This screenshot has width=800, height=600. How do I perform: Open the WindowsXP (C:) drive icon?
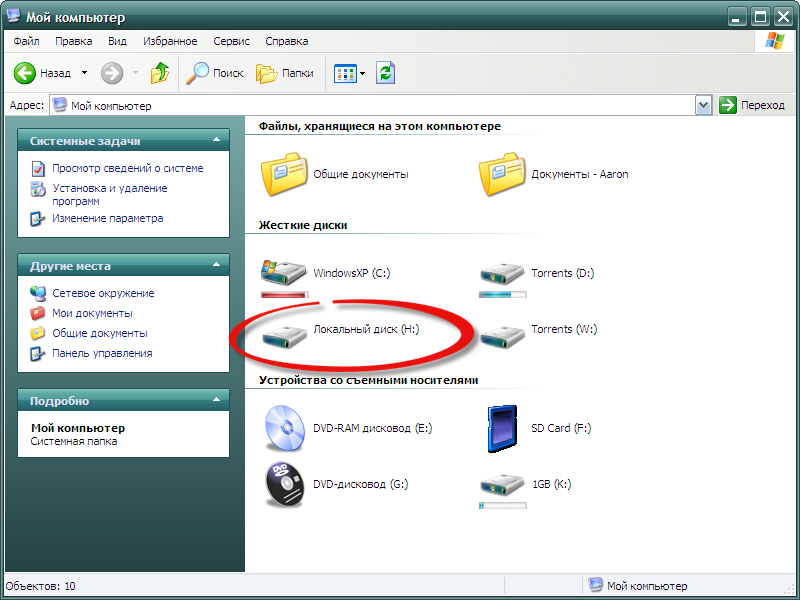[x=284, y=273]
